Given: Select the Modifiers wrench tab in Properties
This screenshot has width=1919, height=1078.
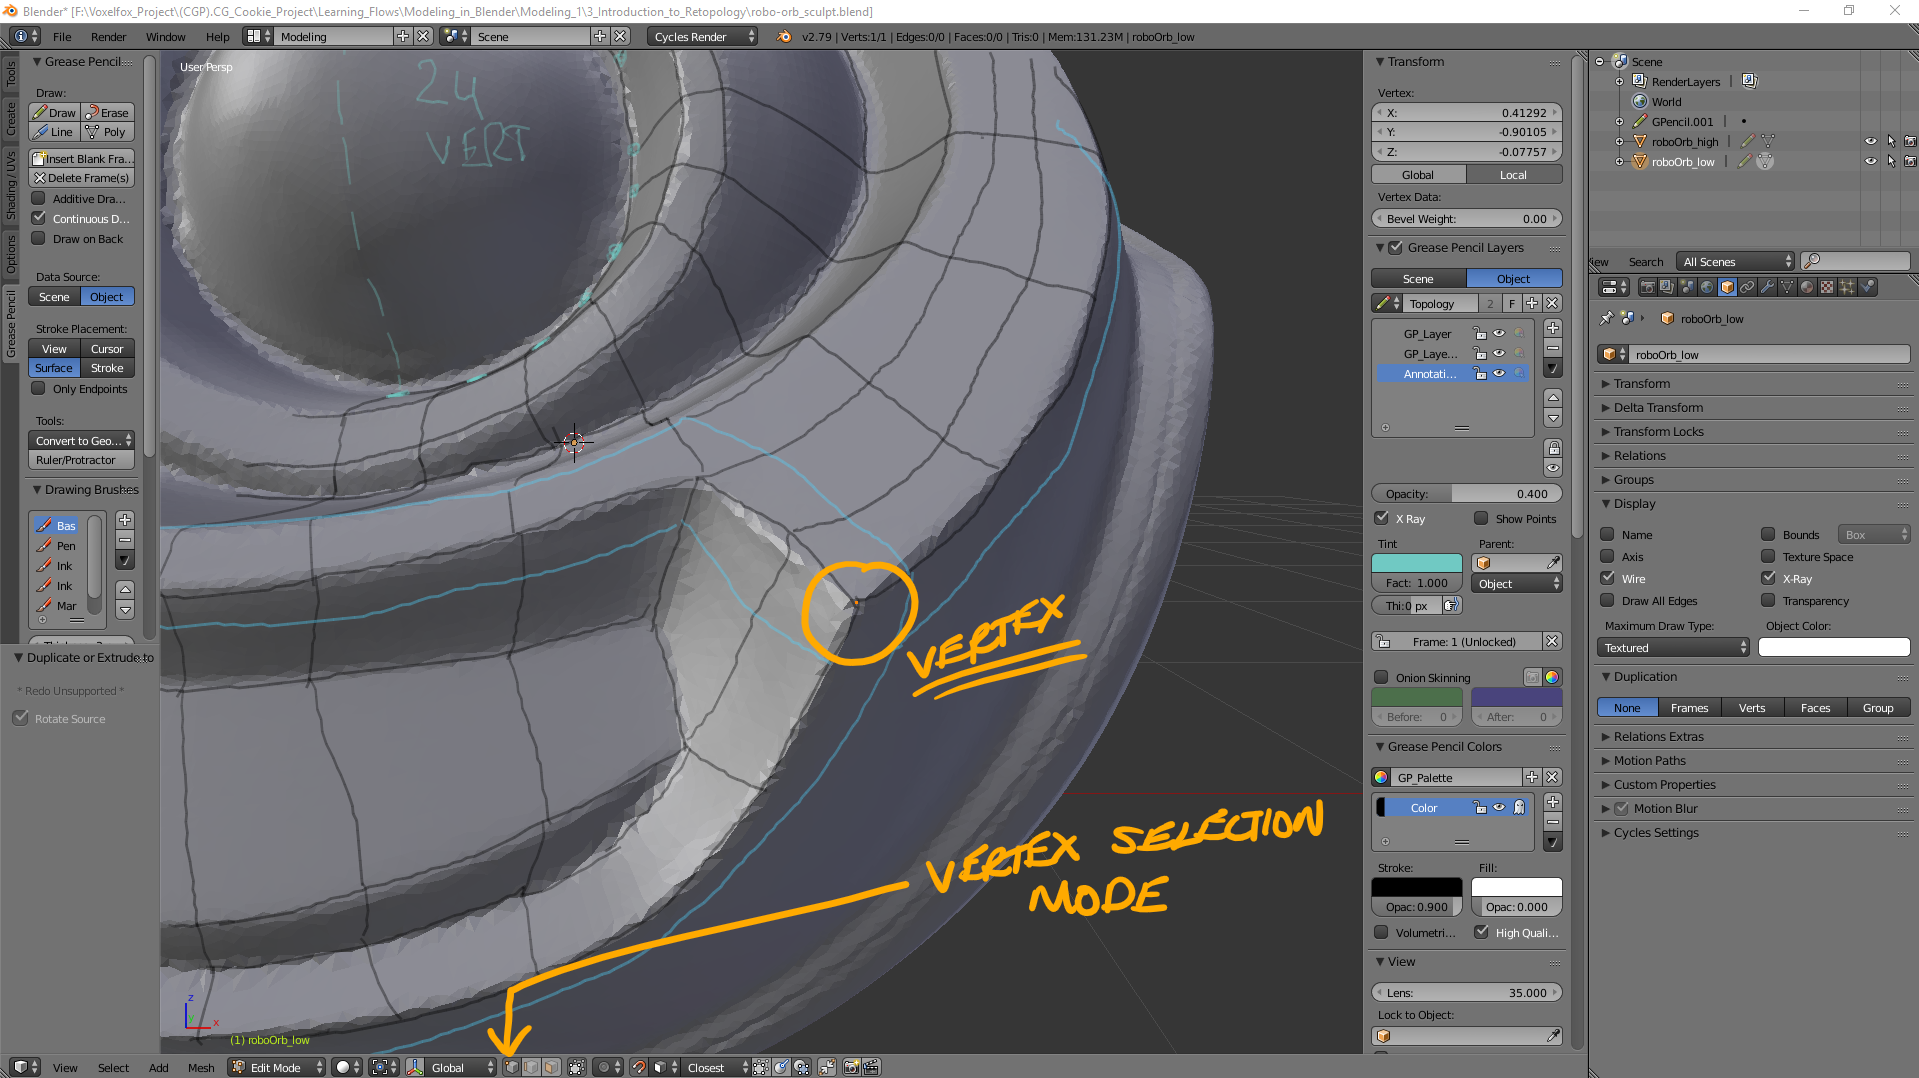Looking at the screenshot, I should point(1768,287).
